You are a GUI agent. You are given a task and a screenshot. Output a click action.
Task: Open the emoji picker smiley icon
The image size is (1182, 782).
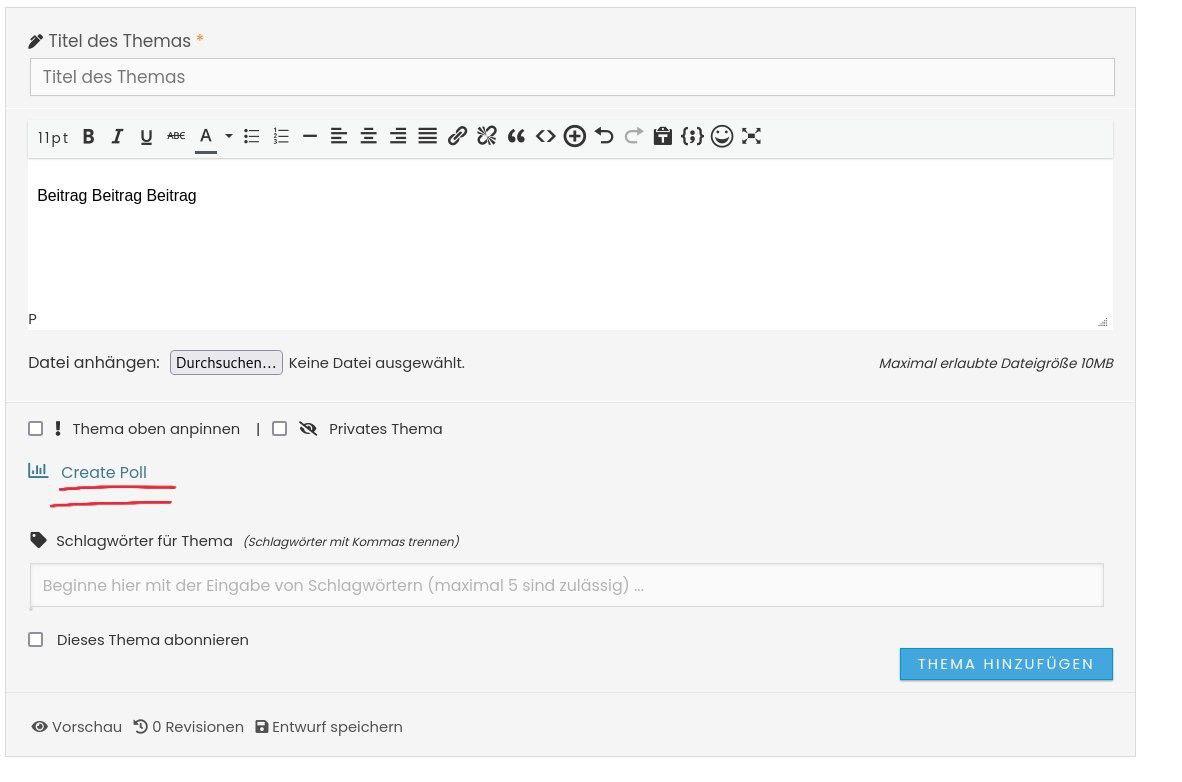[722, 137]
